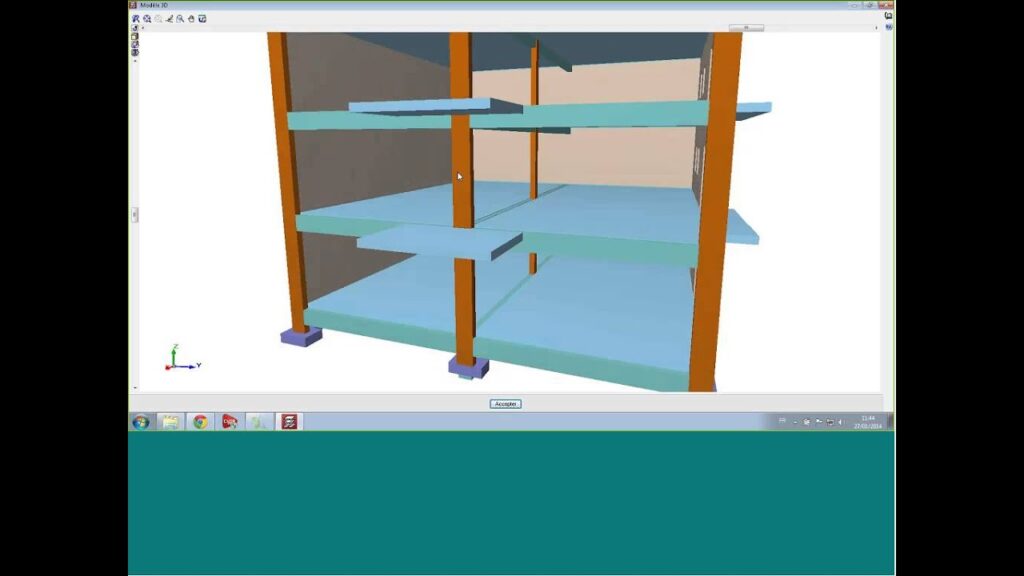
Task: Click the top icon in the left sidebar
Action: [135, 29]
